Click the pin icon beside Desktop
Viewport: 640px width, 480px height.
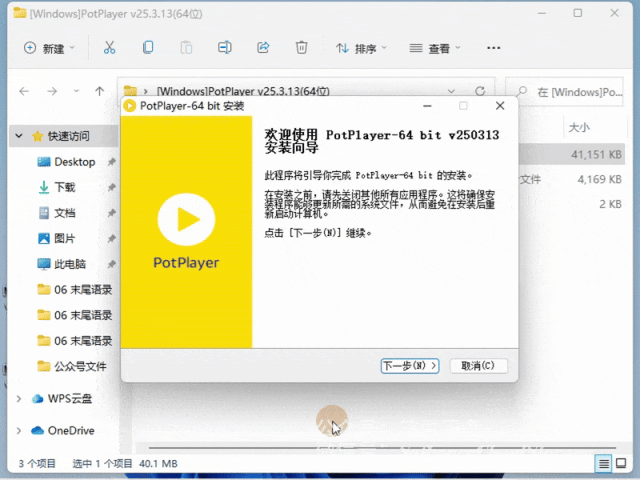[111, 162]
